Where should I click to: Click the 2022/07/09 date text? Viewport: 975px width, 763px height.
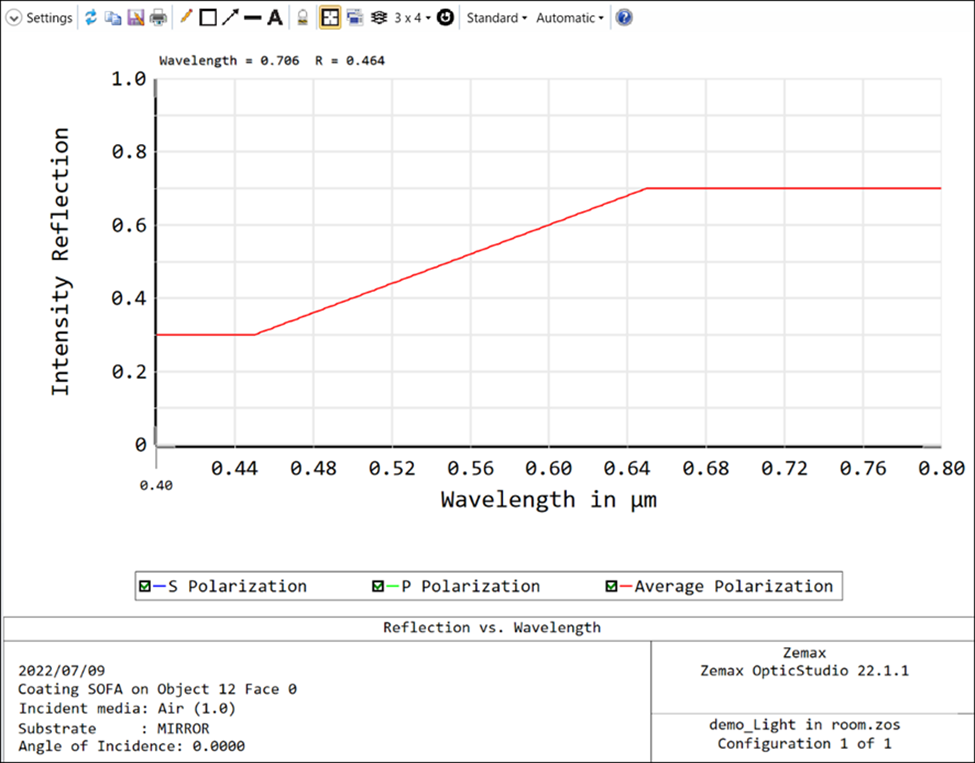coord(62,670)
